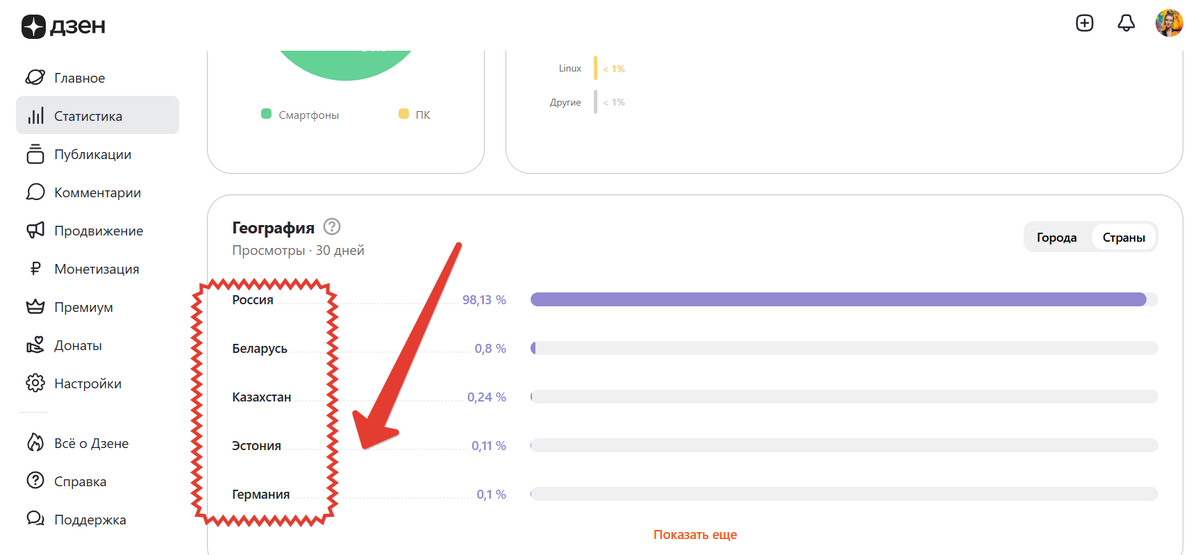Image resolution: width=1200 pixels, height=555 pixels.
Task: Open the Донаты section
Action: [x=78, y=345]
